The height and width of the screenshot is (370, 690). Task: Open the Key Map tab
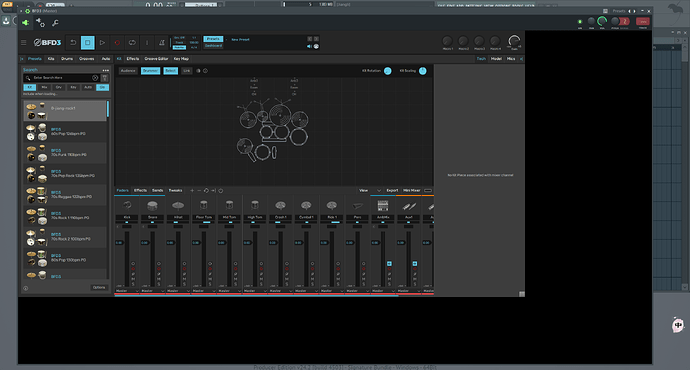pos(181,59)
